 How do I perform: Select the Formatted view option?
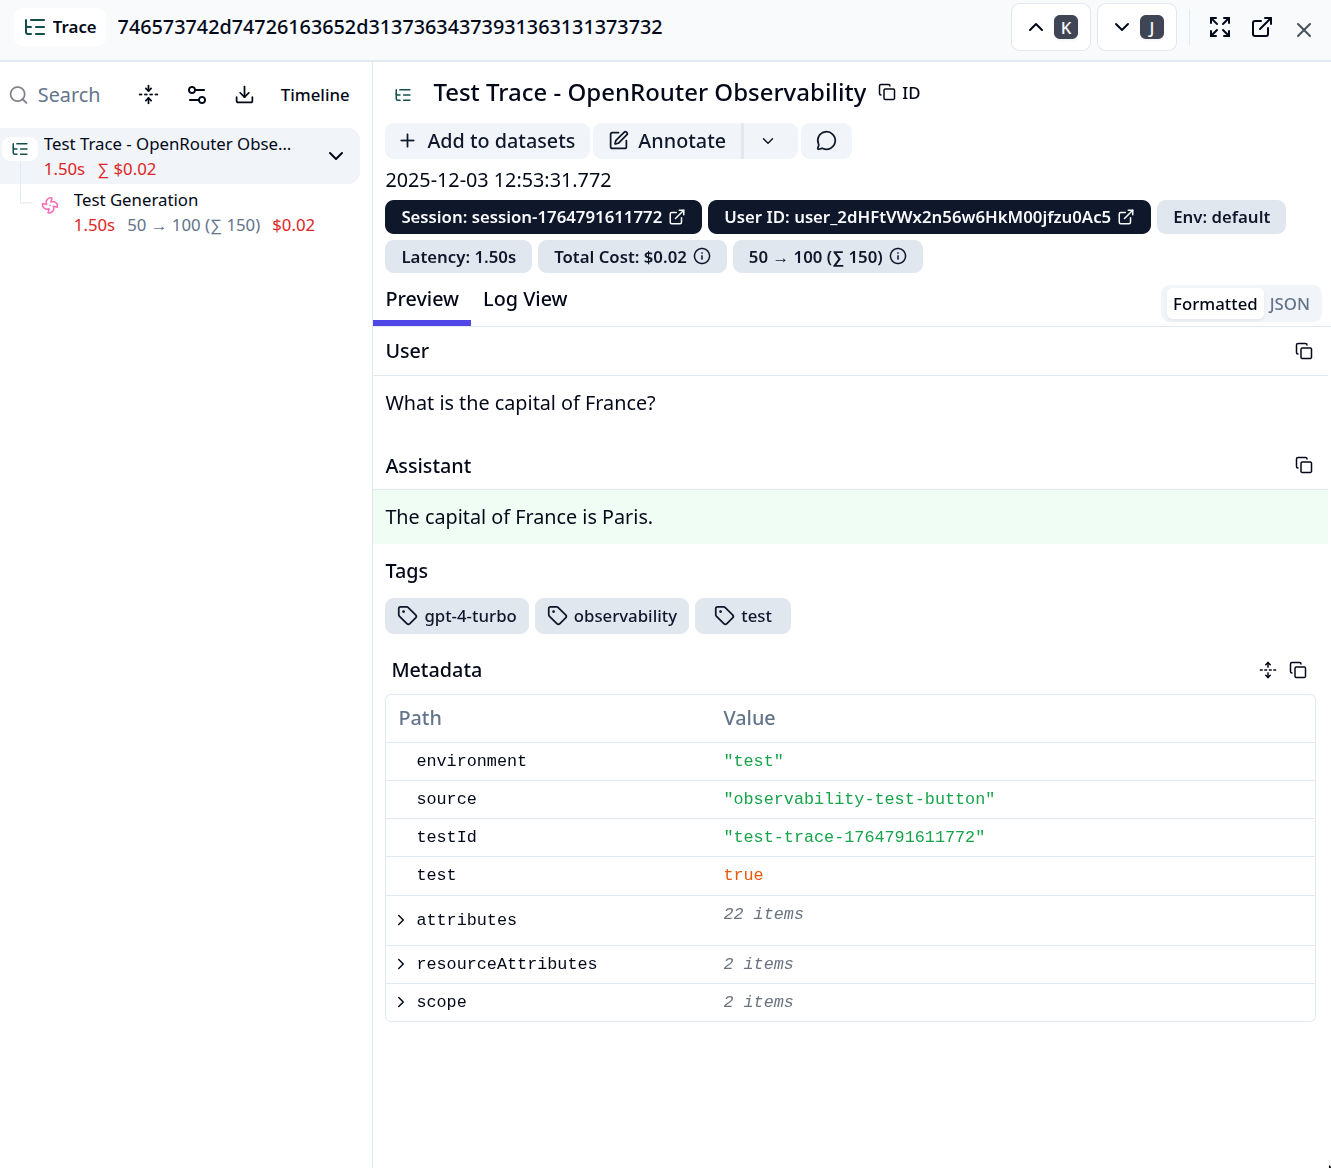[x=1214, y=304]
